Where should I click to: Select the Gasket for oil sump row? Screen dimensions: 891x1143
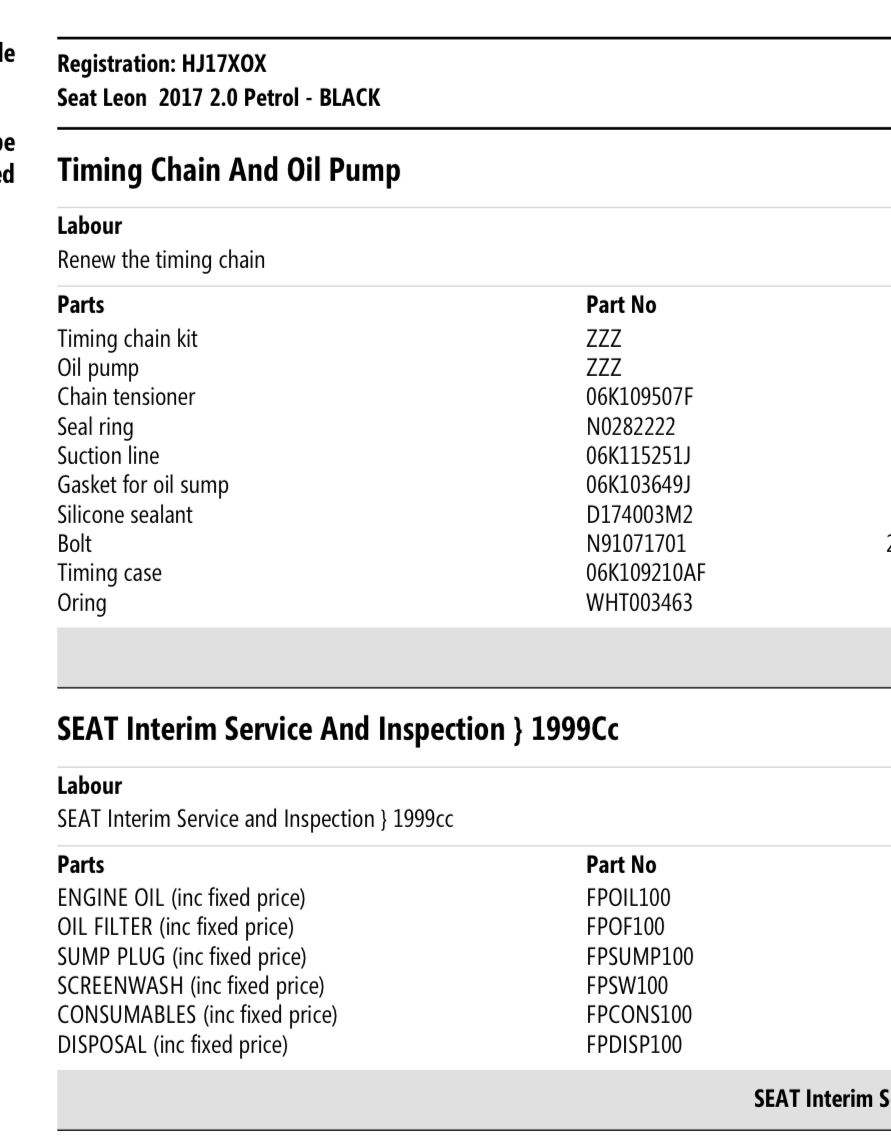[143, 485]
